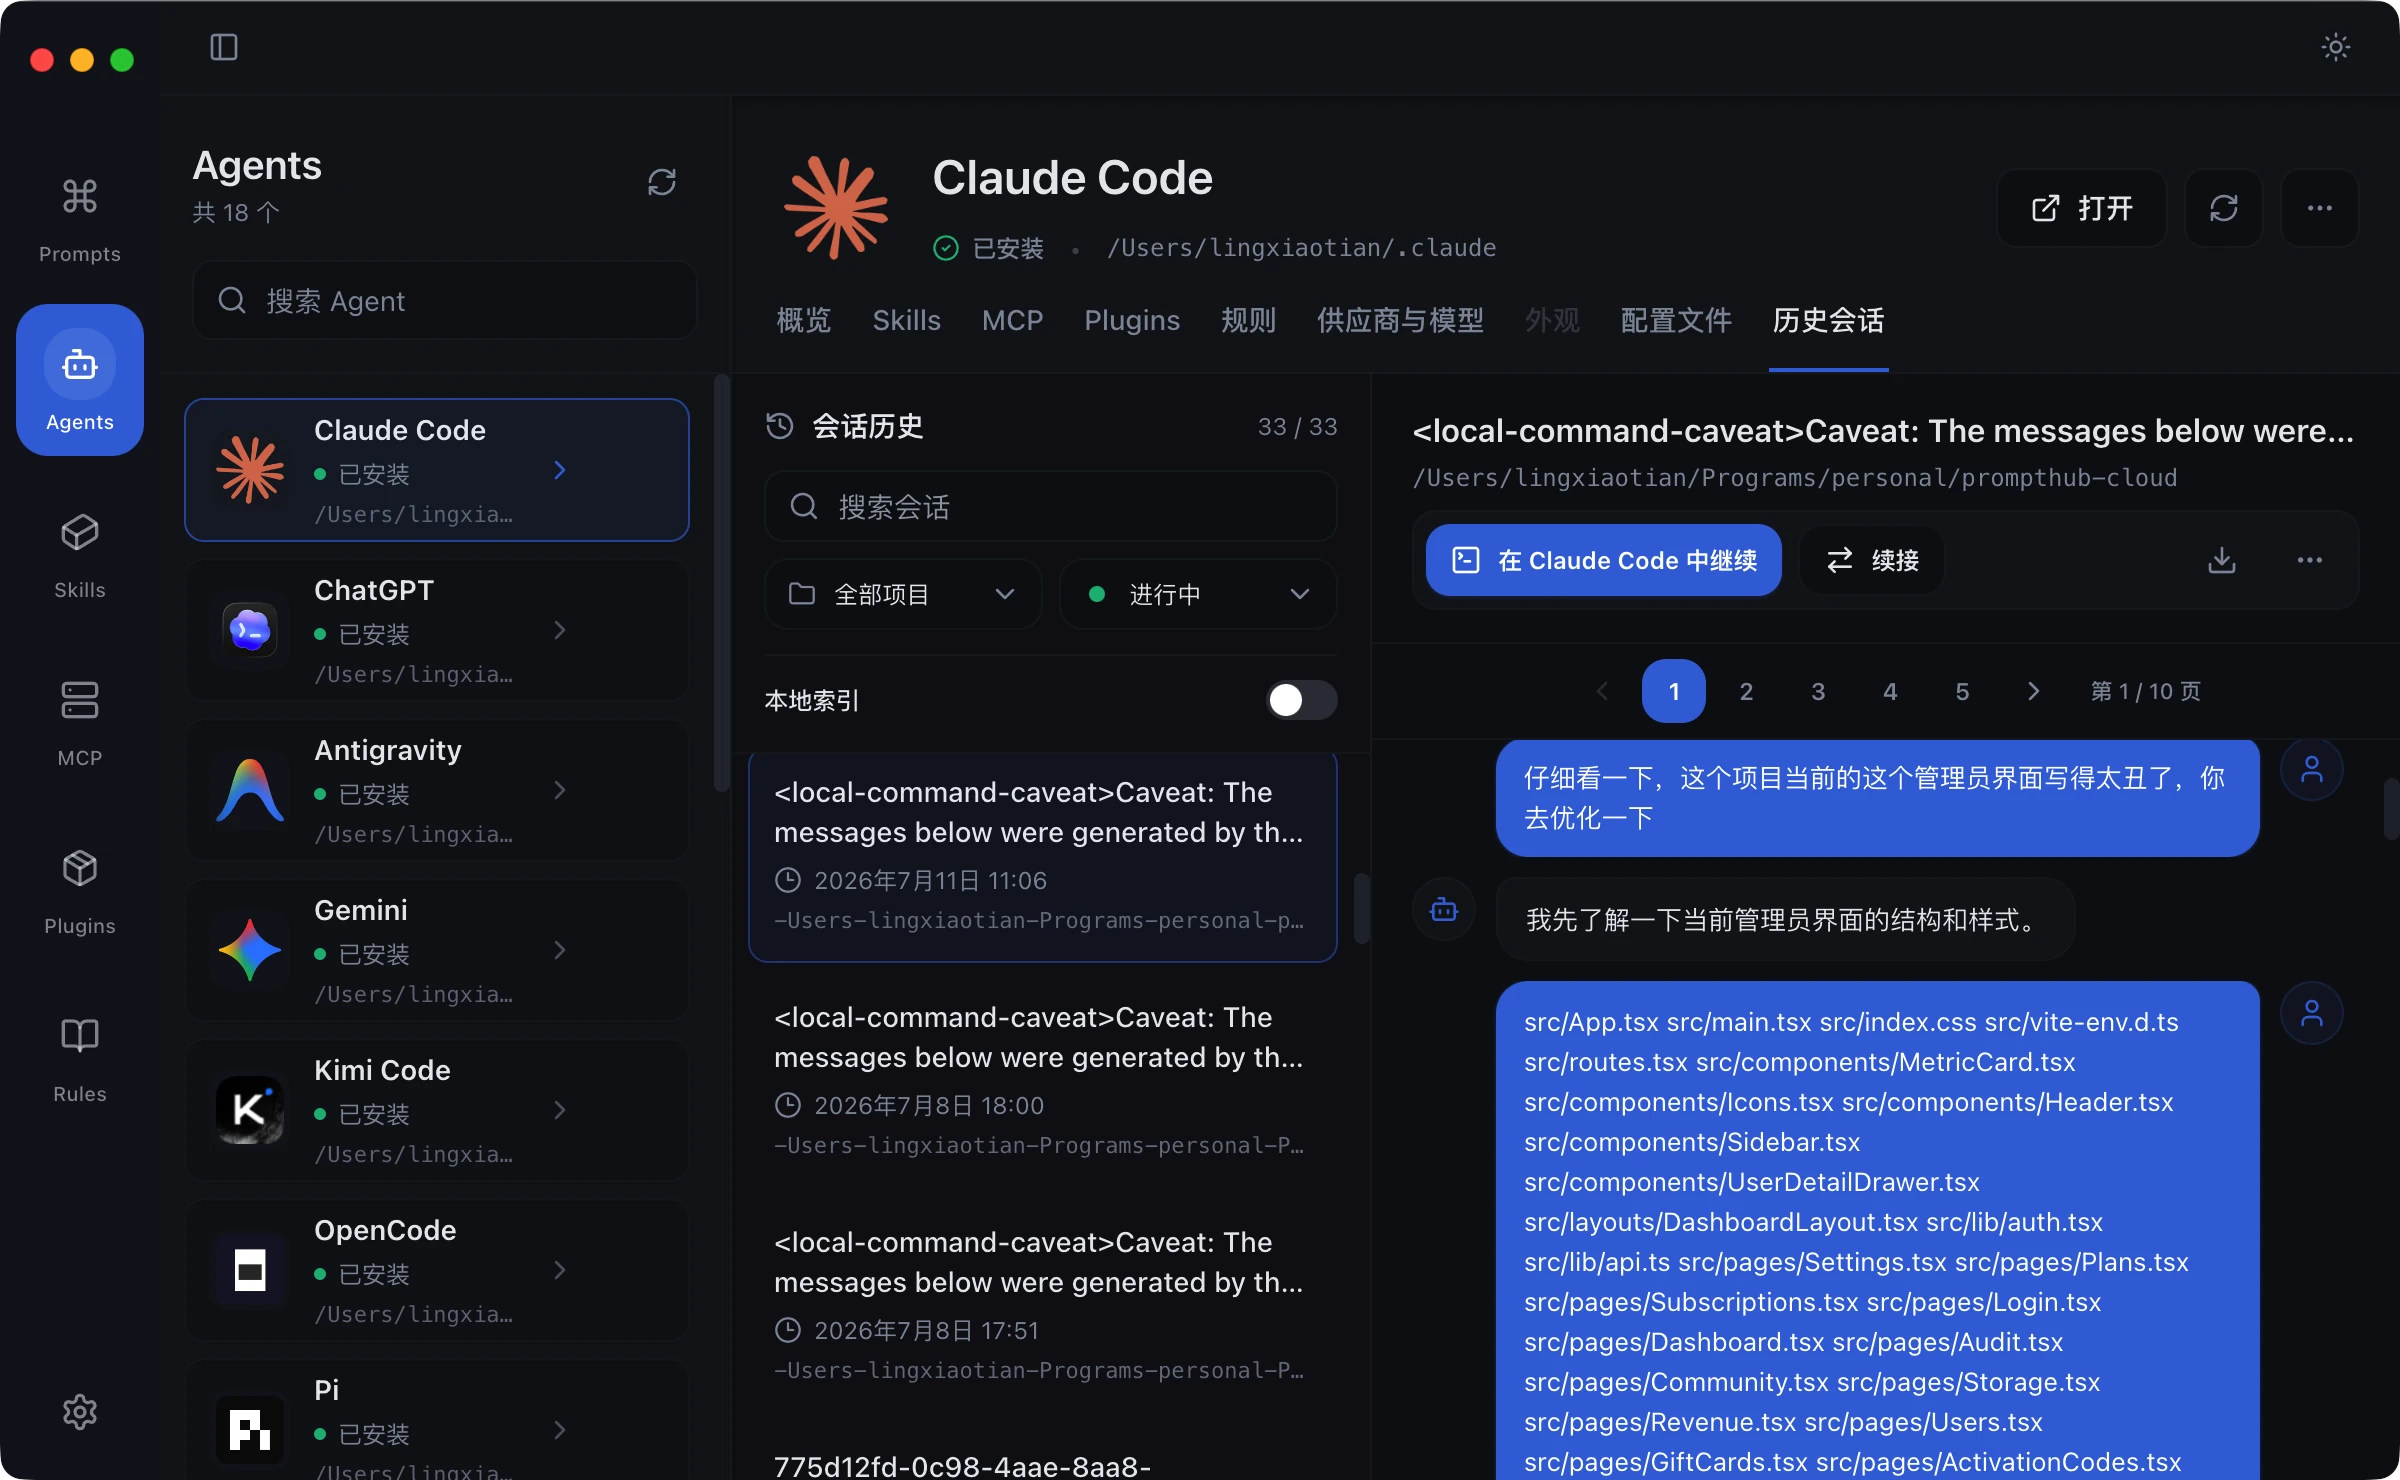Open session dated 2026年7月8日 17:51
This screenshot has width=2400, height=1480.
pos(1042,1309)
